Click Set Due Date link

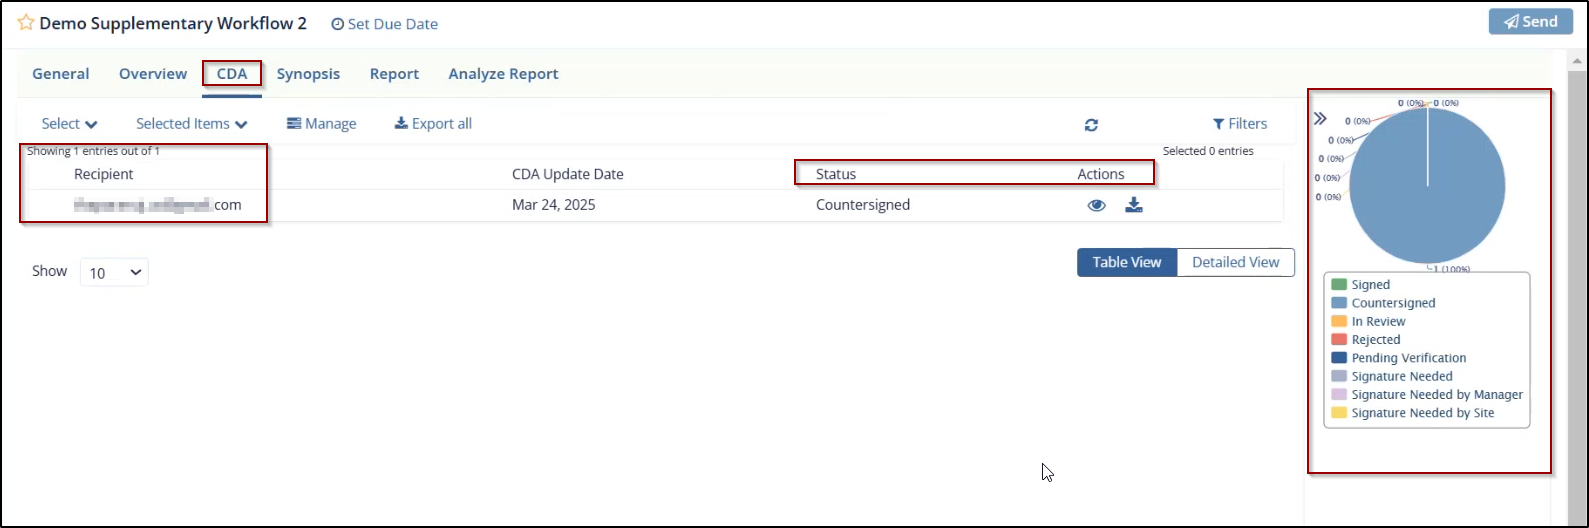384,24
